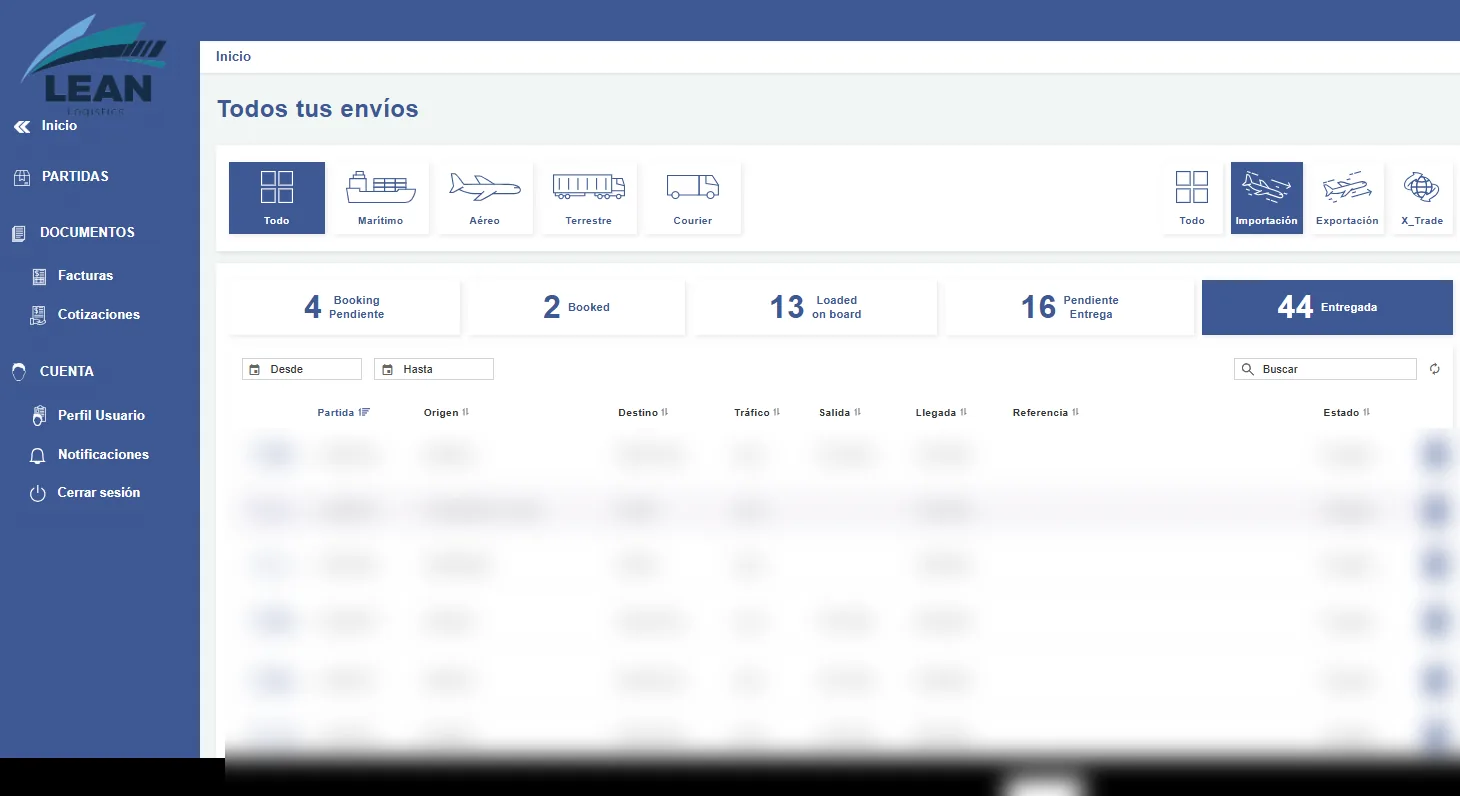The image size is (1460, 796).
Task: Open the Hasta date field
Action: point(434,370)
